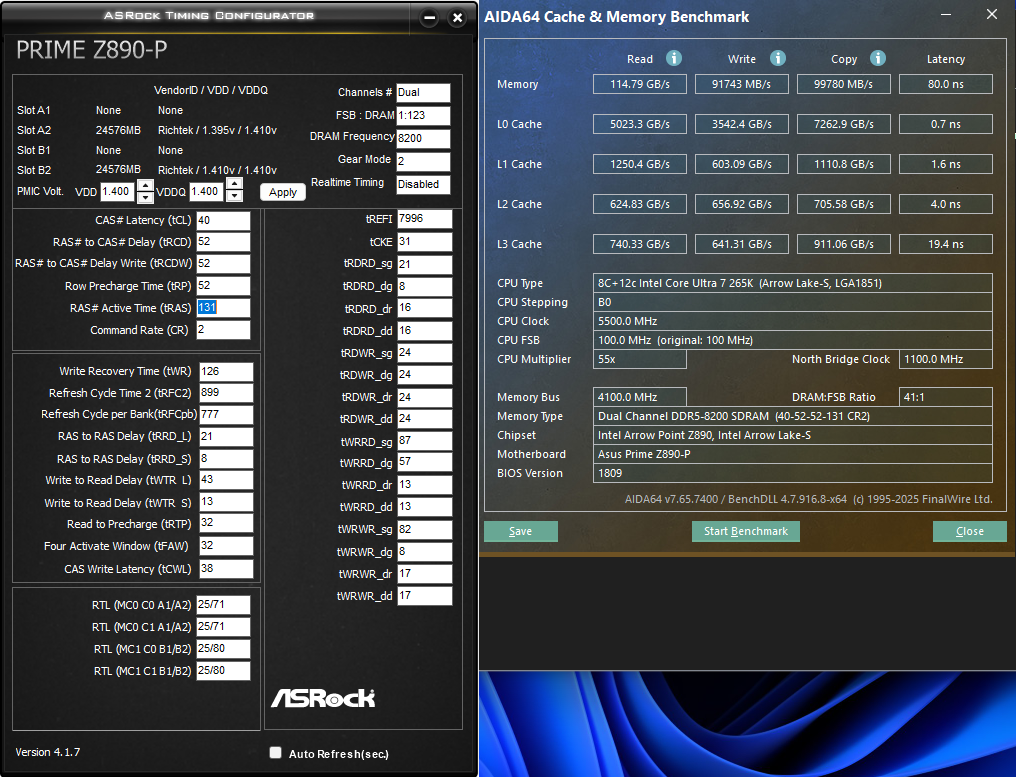This screenshot has width=1016, height=777.
Task: Click the DRAM:FSB Ratio 41:1 value
Action: pyautogui.click(x=945, y=397)
